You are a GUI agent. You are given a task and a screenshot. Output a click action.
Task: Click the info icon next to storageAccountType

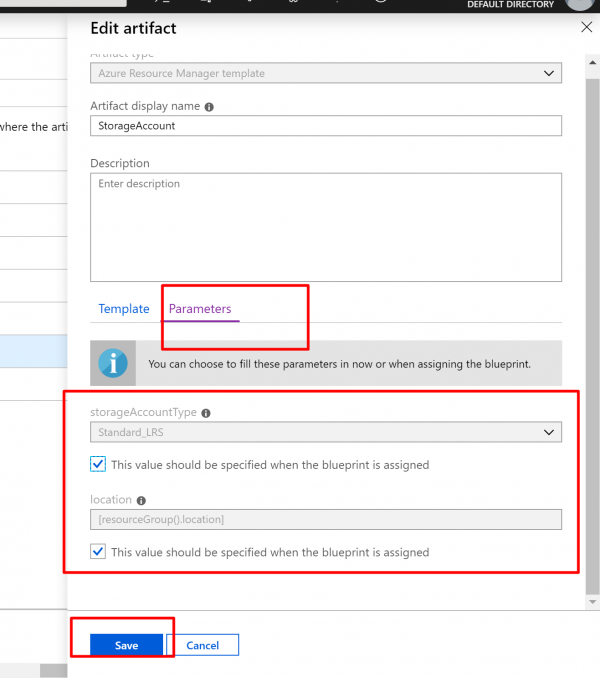click(206, 412)
